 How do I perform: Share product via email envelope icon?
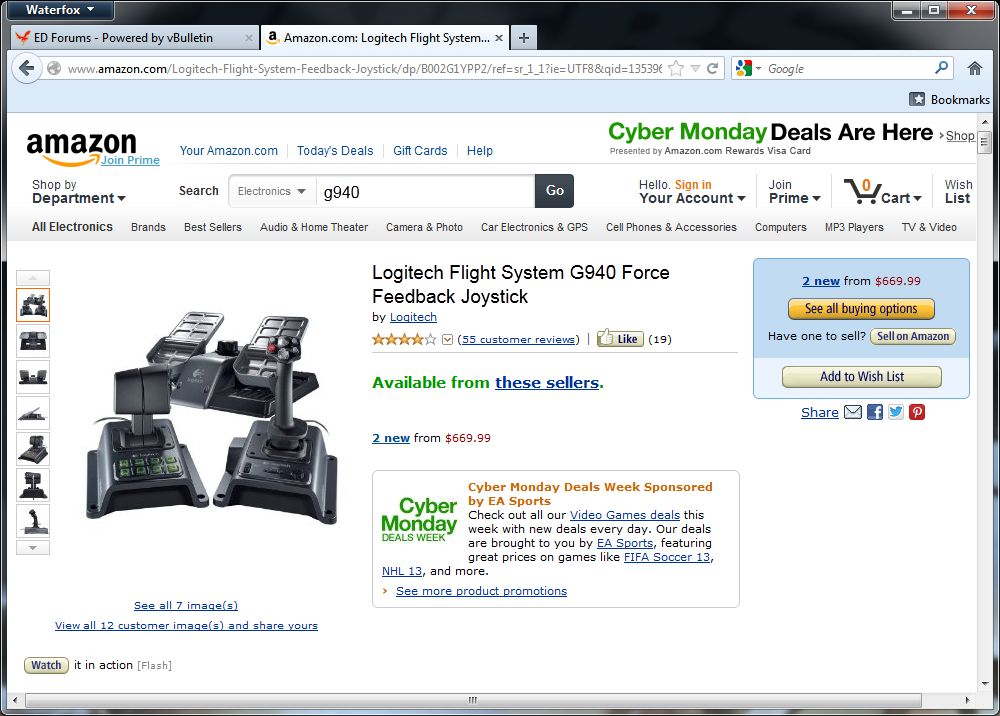pos(853,412)
